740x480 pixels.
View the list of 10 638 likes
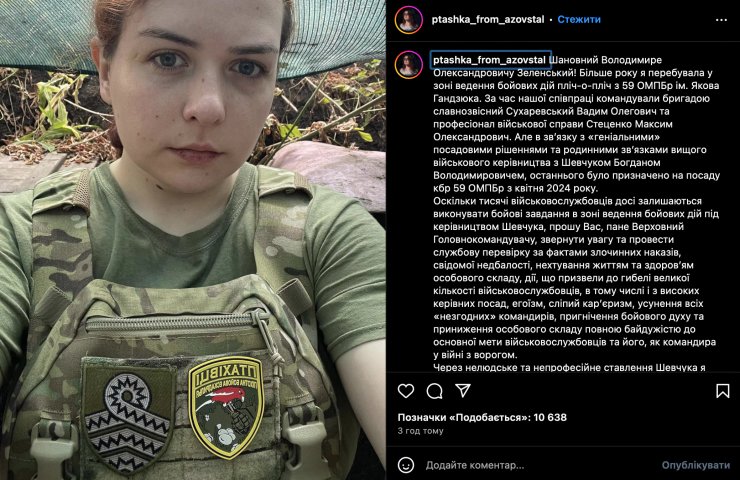point(482,417)
